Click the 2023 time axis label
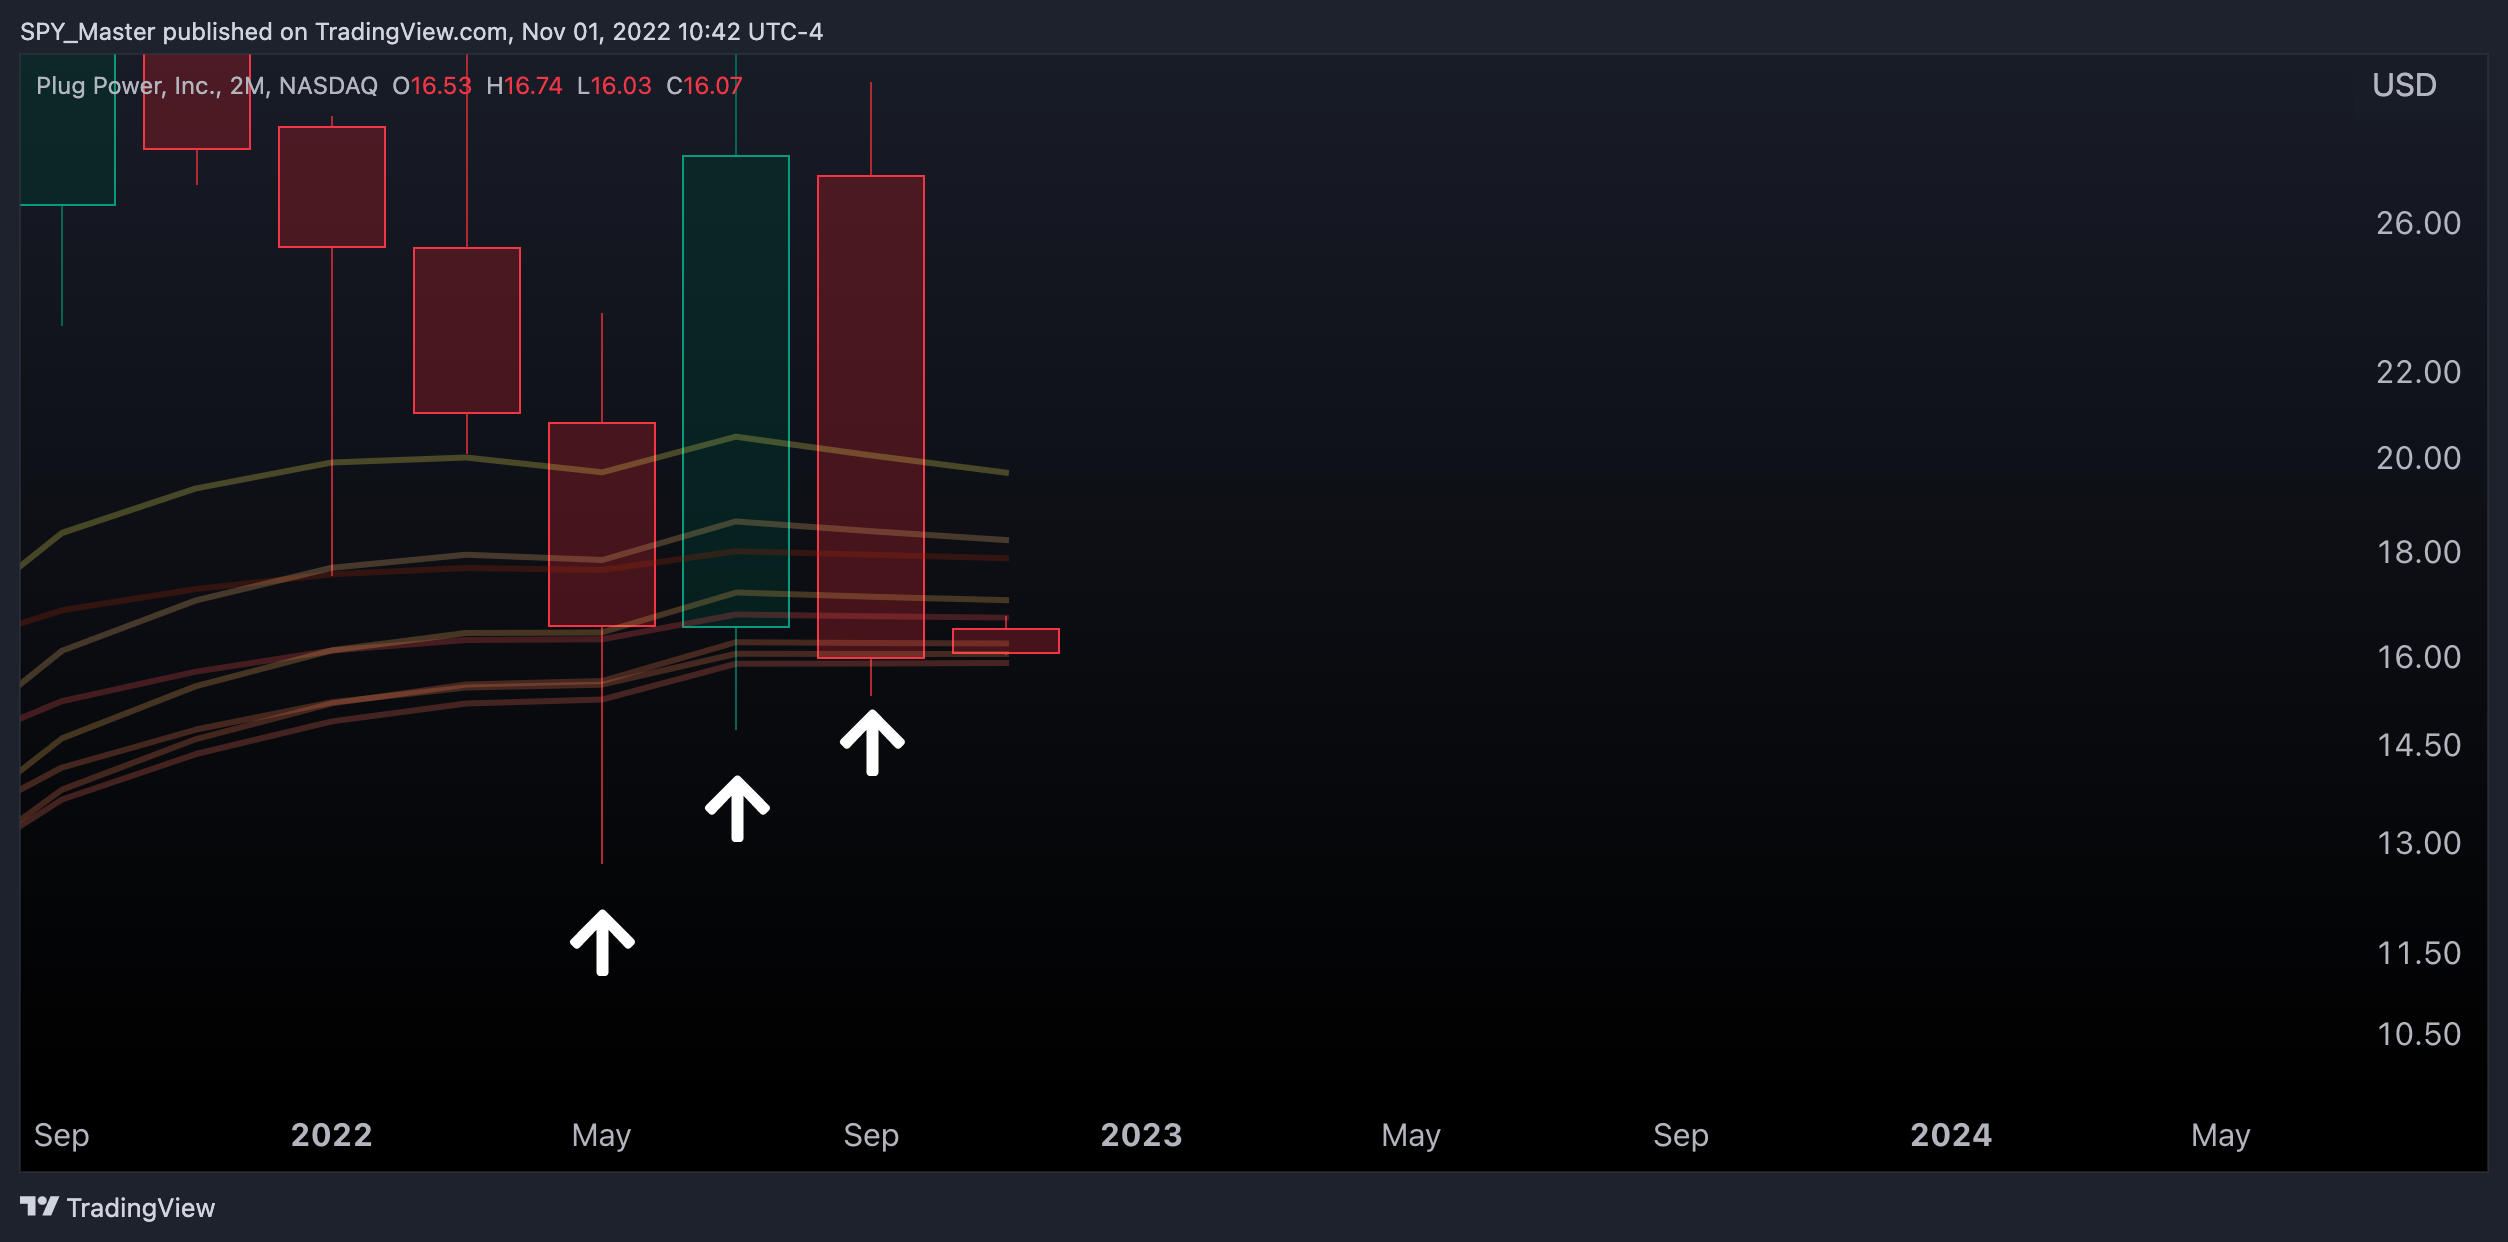The image size is (2508, 1242). click(x=1141, y=1135)
